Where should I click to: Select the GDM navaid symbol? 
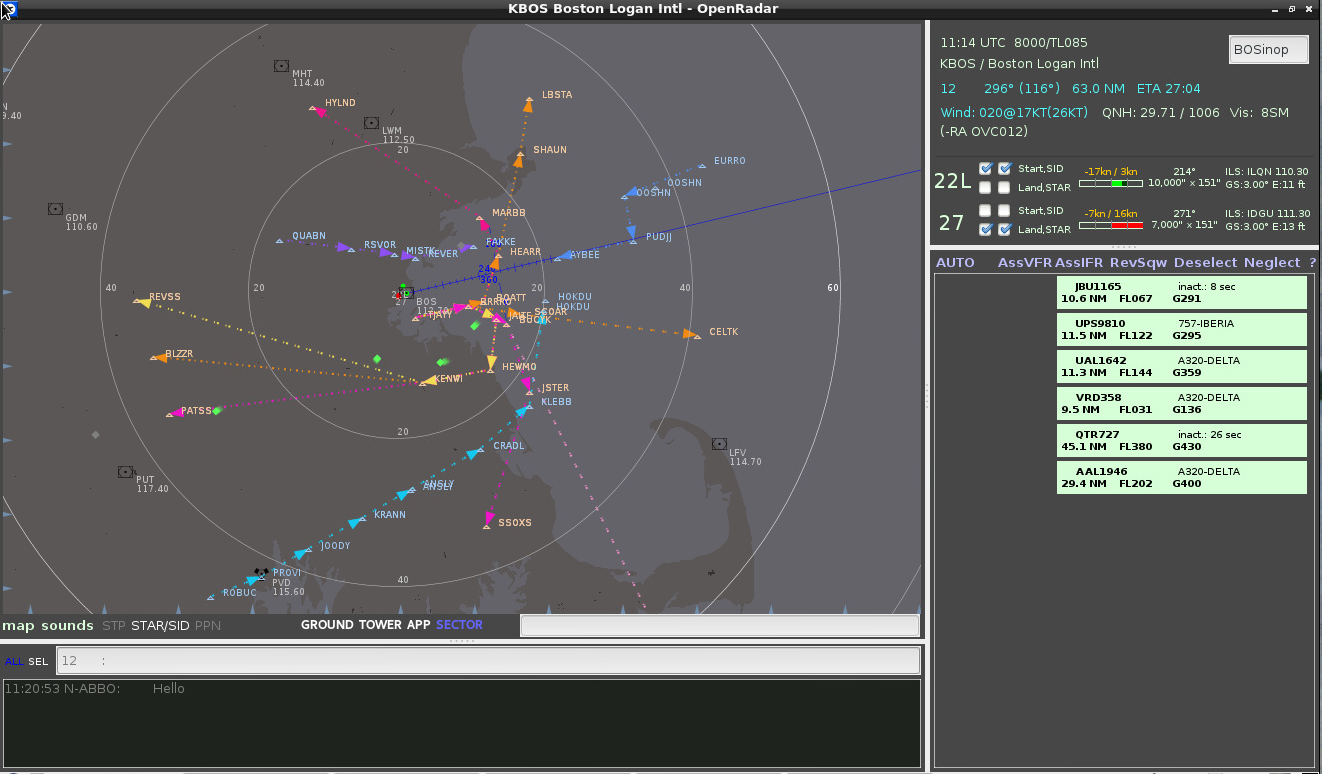pos(55,209)
